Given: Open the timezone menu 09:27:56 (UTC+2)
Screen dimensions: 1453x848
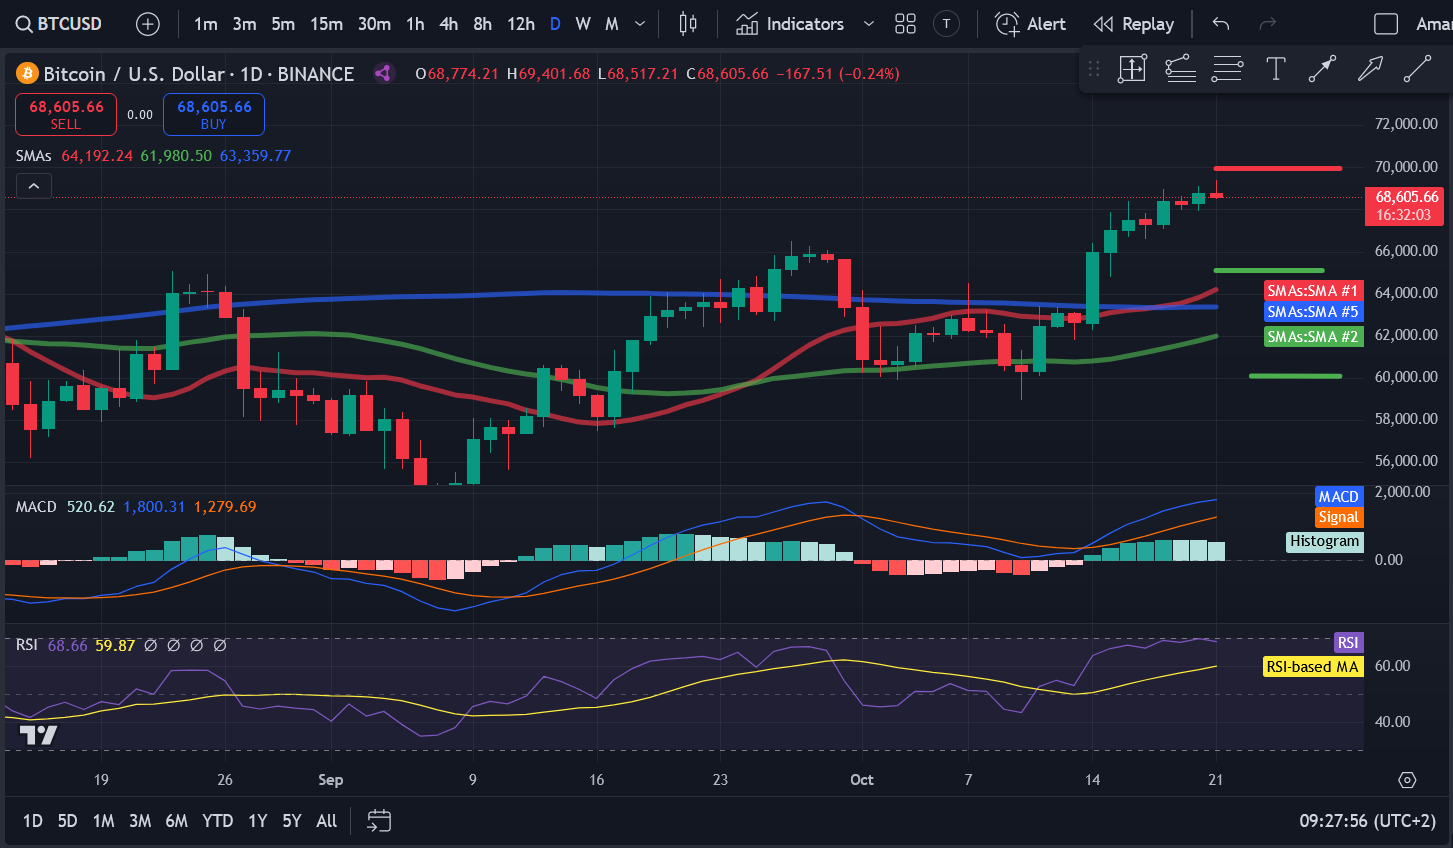Looking at the screenshot, I should tap(1367, 821).
